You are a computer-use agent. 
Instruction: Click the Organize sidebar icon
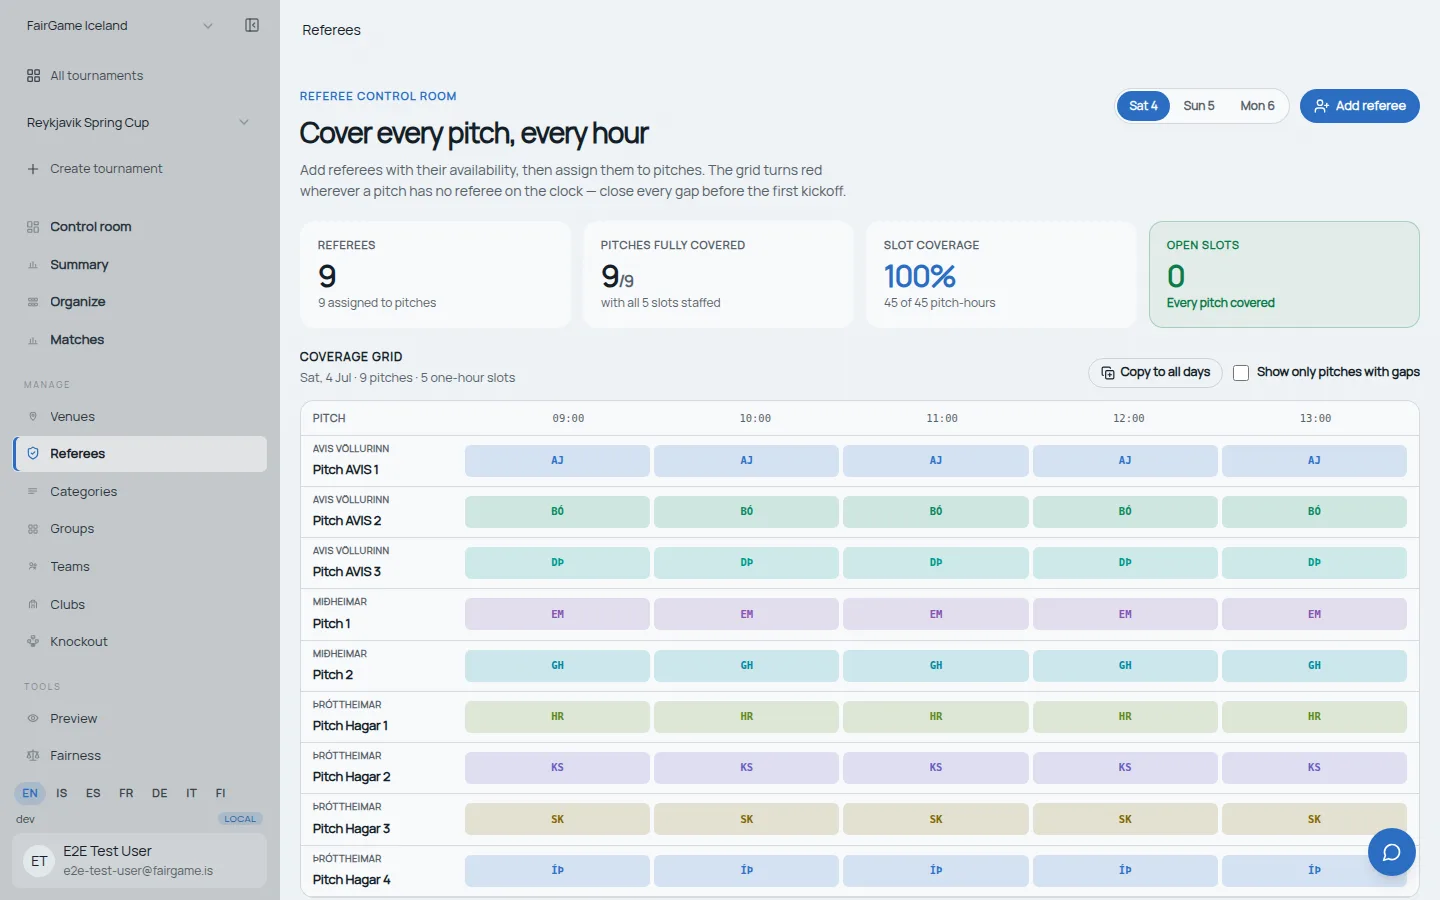coord(33,302)
